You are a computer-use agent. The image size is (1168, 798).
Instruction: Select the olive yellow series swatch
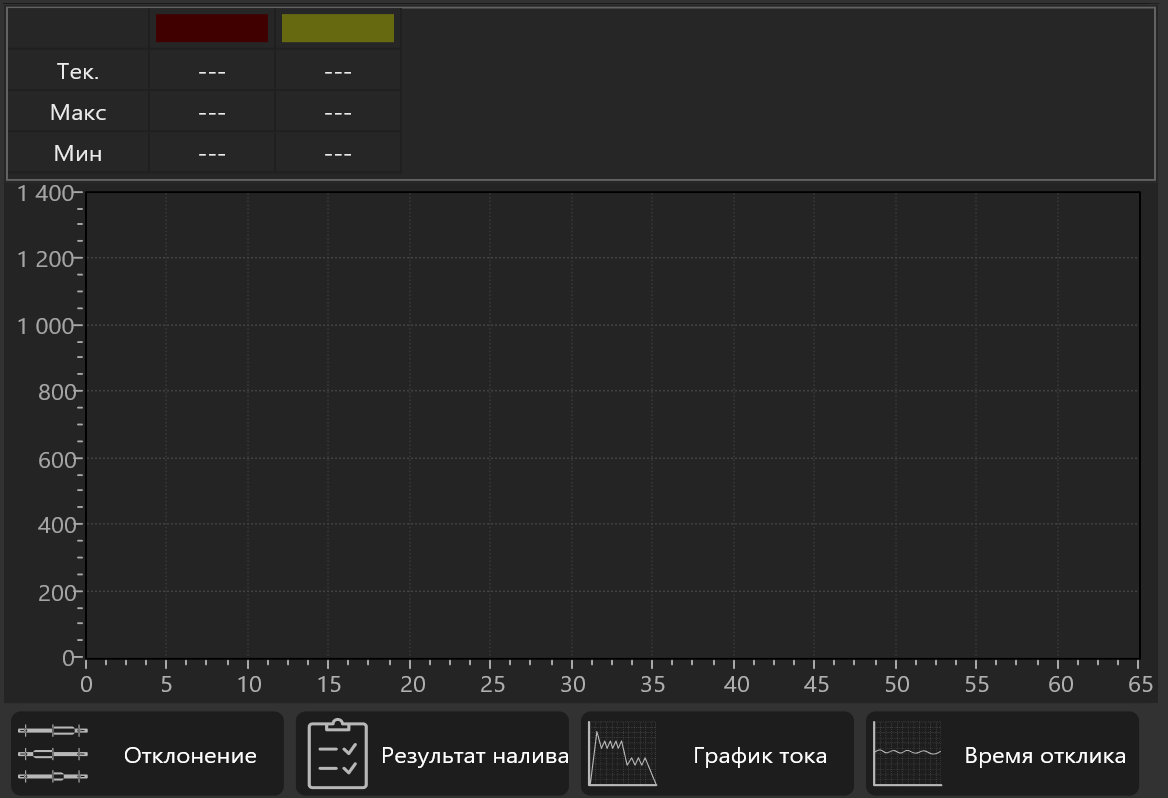point(337,28)
